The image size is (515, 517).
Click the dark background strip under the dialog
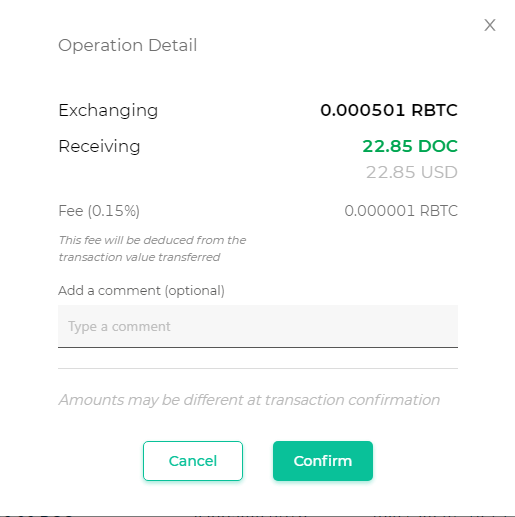(x=257, y=516)
